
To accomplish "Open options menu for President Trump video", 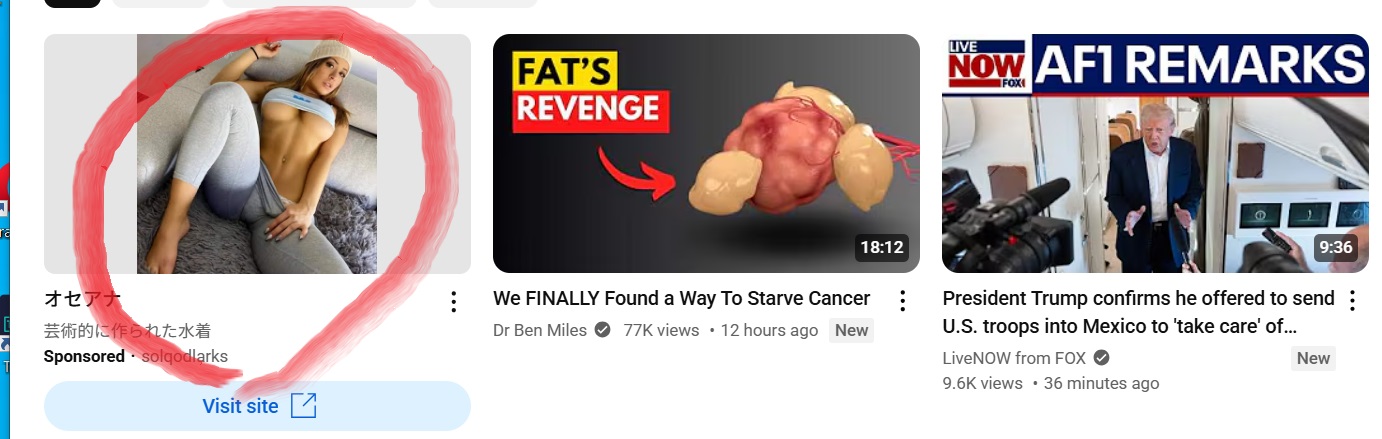I will click(1352, 301).
